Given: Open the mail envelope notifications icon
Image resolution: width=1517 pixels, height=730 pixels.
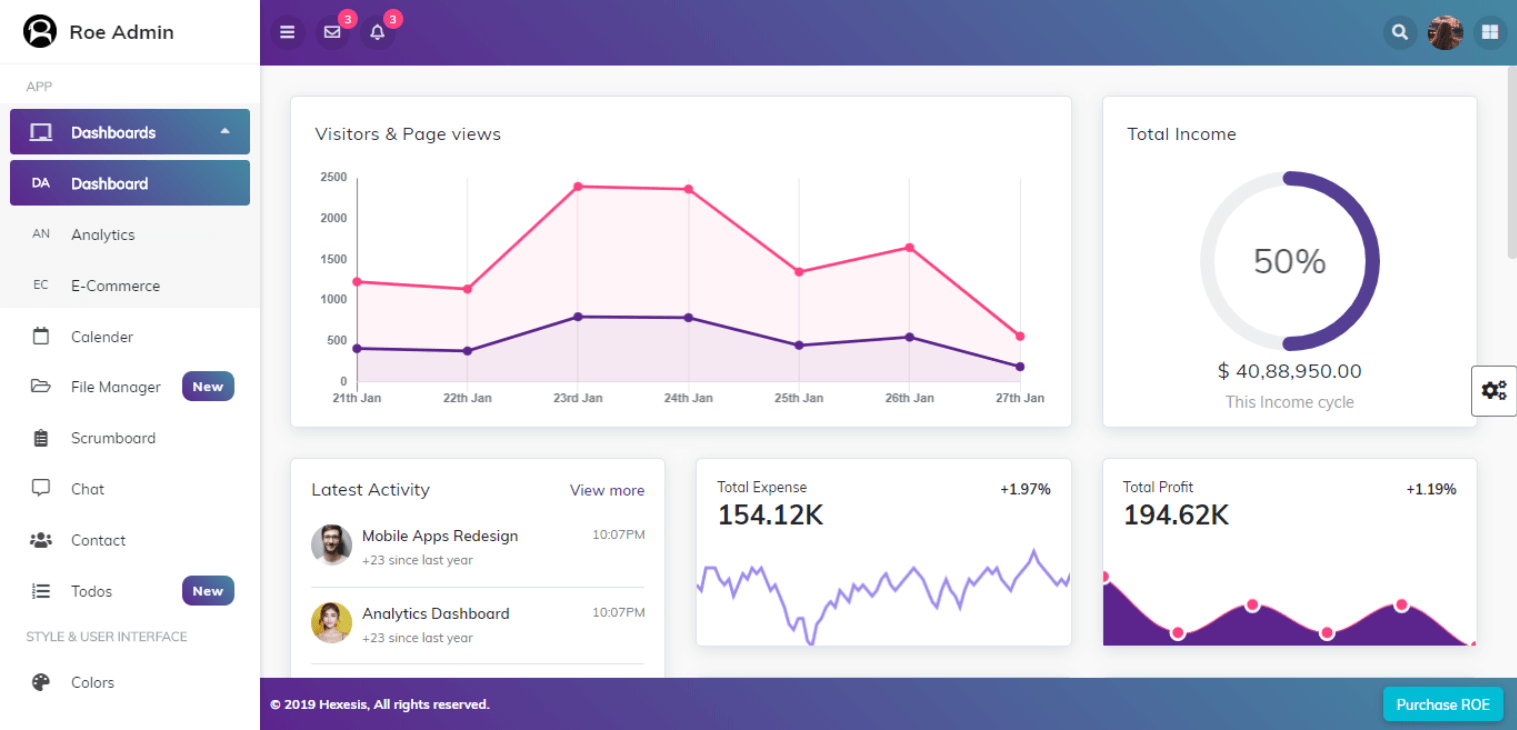Looking at the screenshot, I should click(x=333, y=33).
